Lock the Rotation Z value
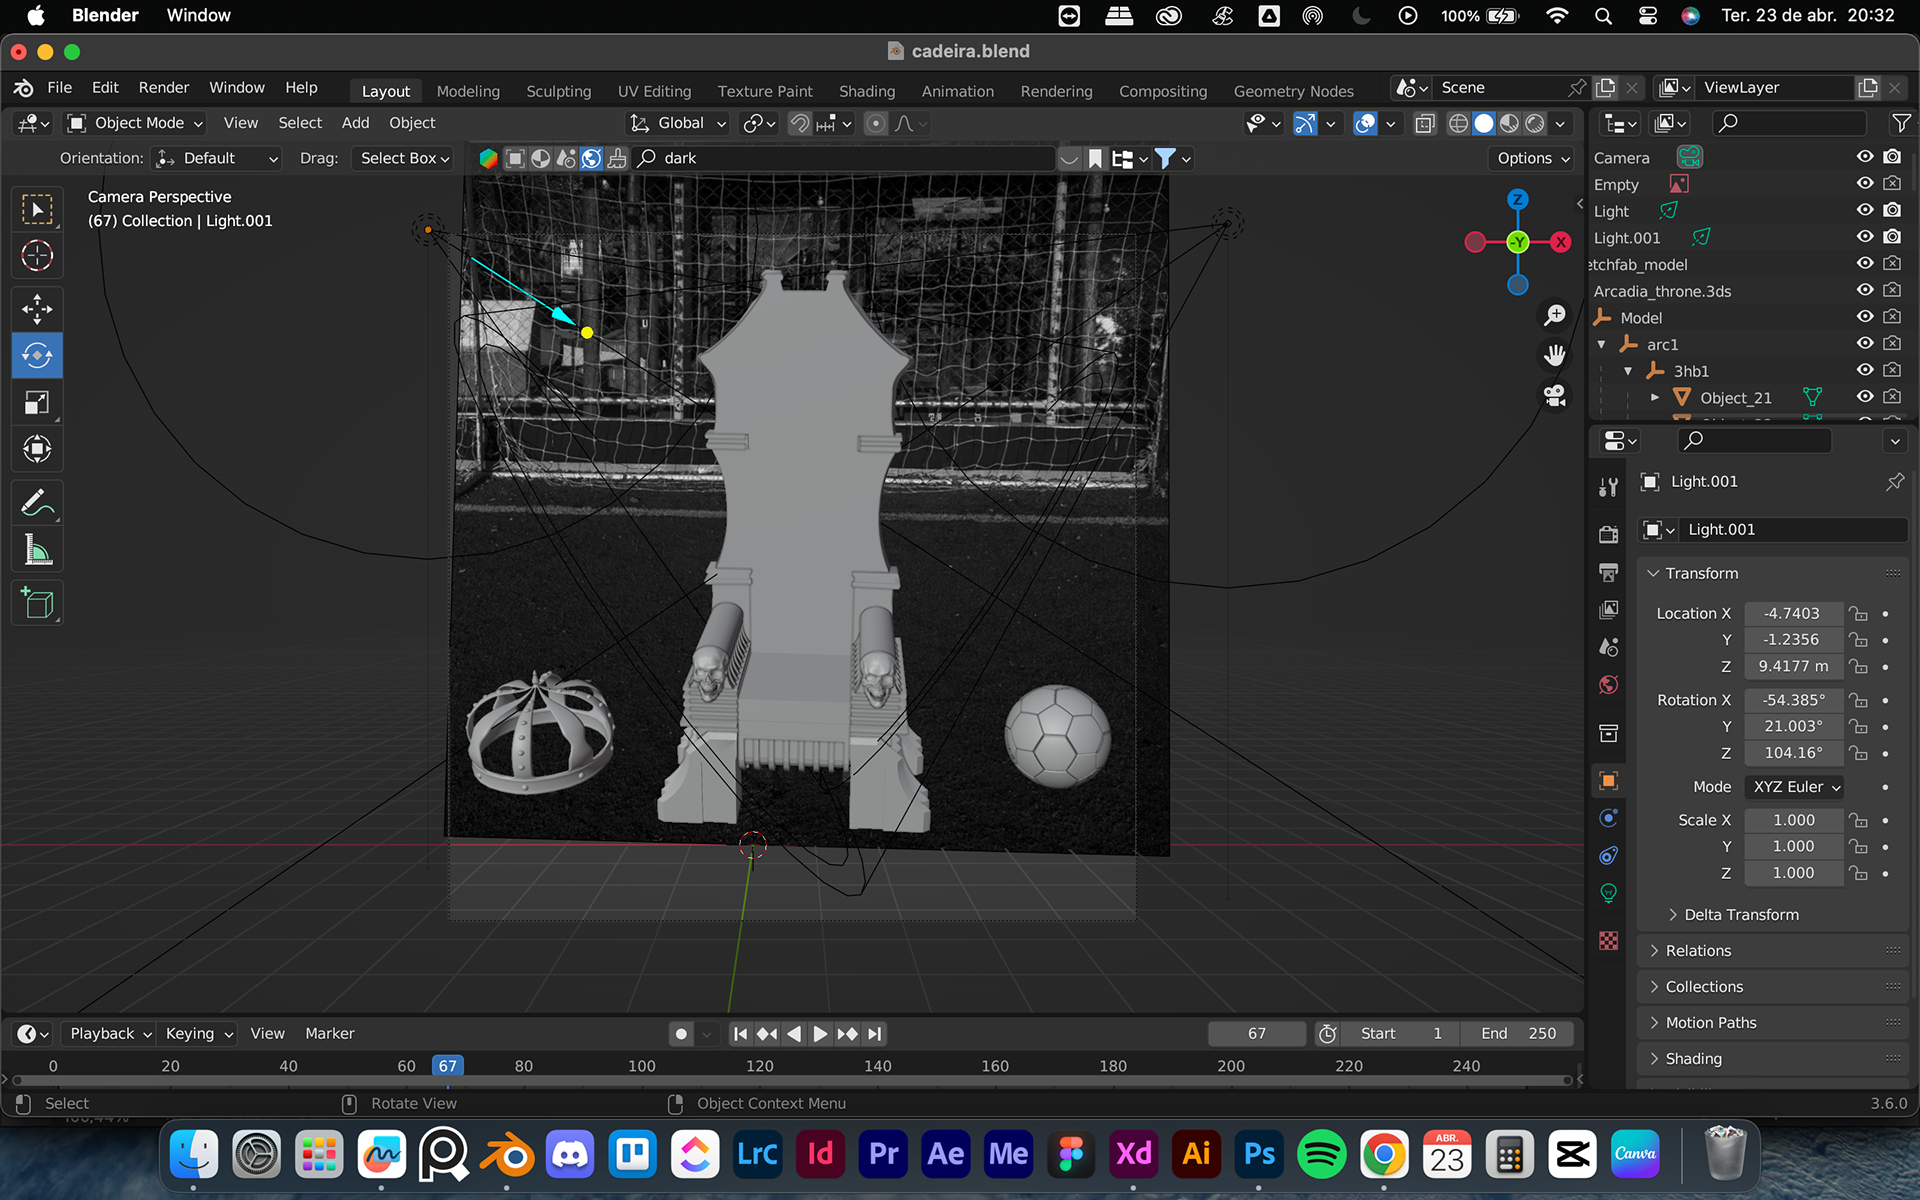The width and height of the screenshot is (1920, 1200). (1858, 753)
